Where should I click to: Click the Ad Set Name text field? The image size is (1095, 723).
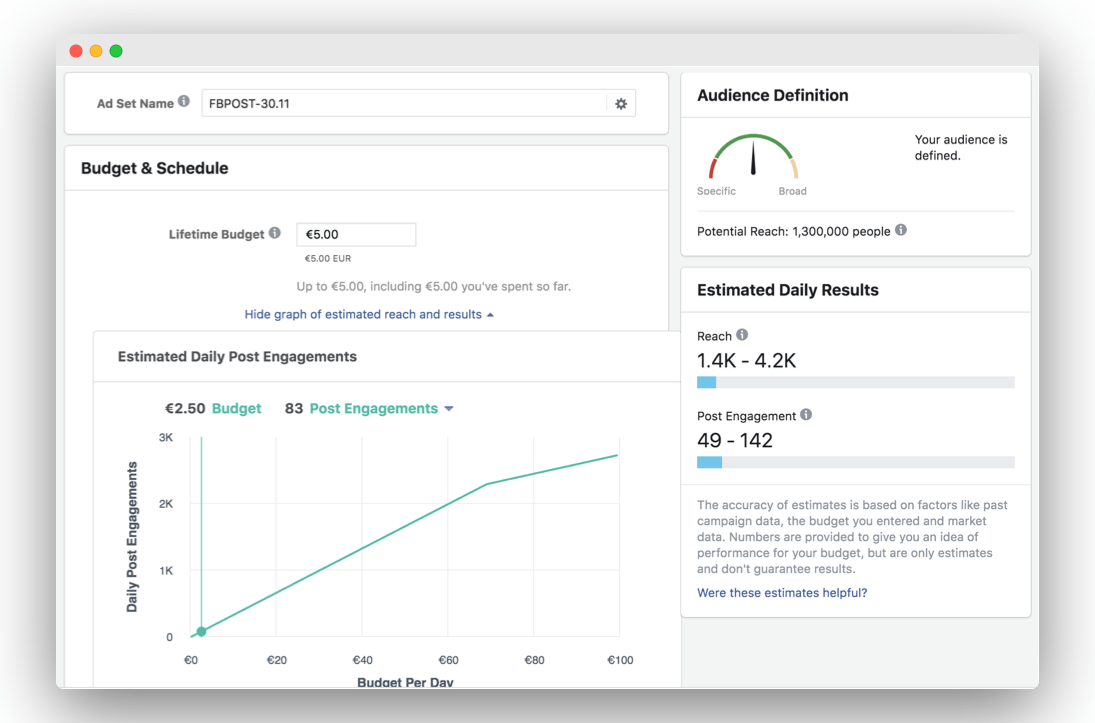404,103
